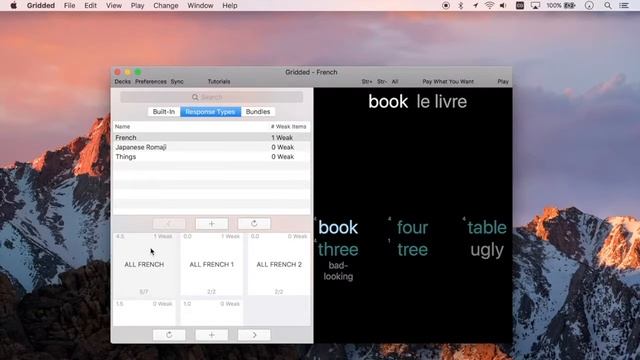640x360 pixels.
Task: Click the 'tree' answer in the grid
Action: tap(412, 249)
